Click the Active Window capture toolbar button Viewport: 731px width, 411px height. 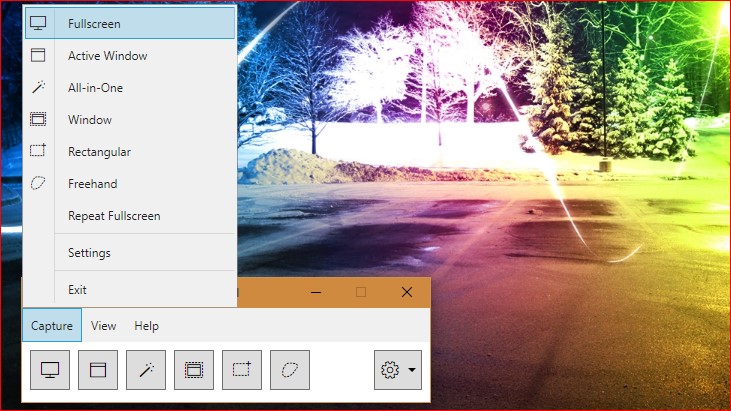[98, 370]
